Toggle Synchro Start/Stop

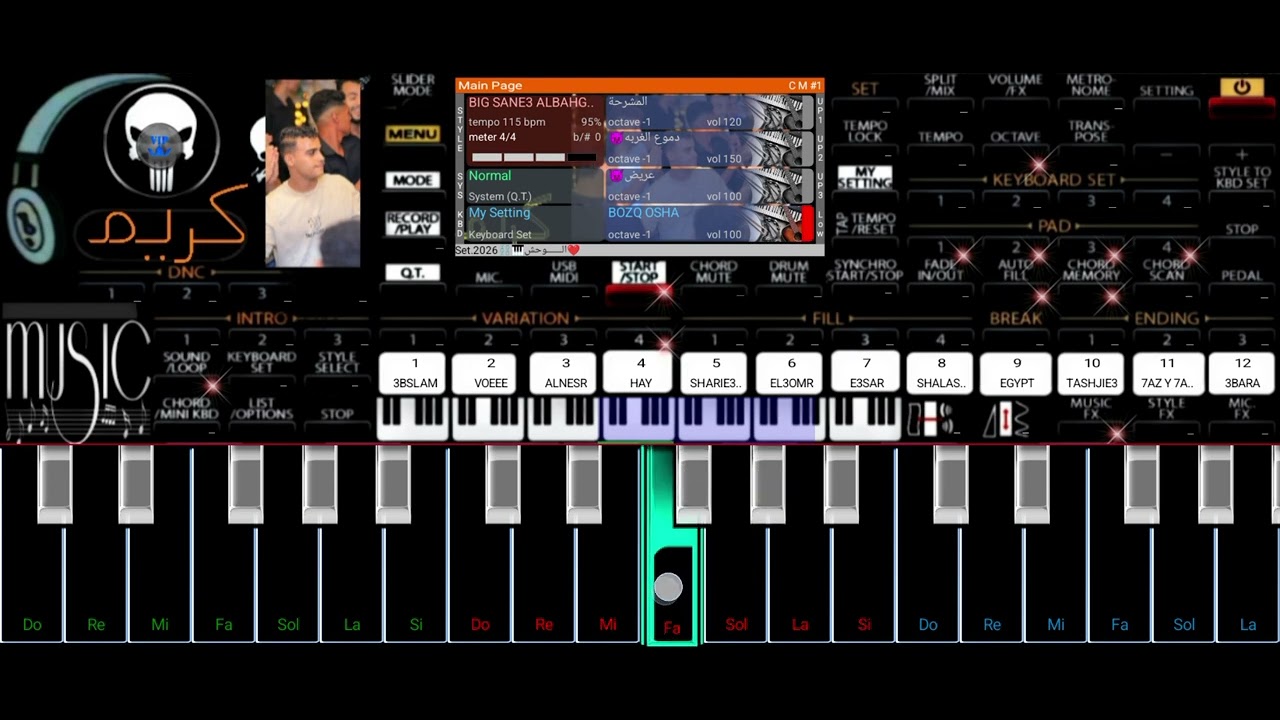click(865, 270)
